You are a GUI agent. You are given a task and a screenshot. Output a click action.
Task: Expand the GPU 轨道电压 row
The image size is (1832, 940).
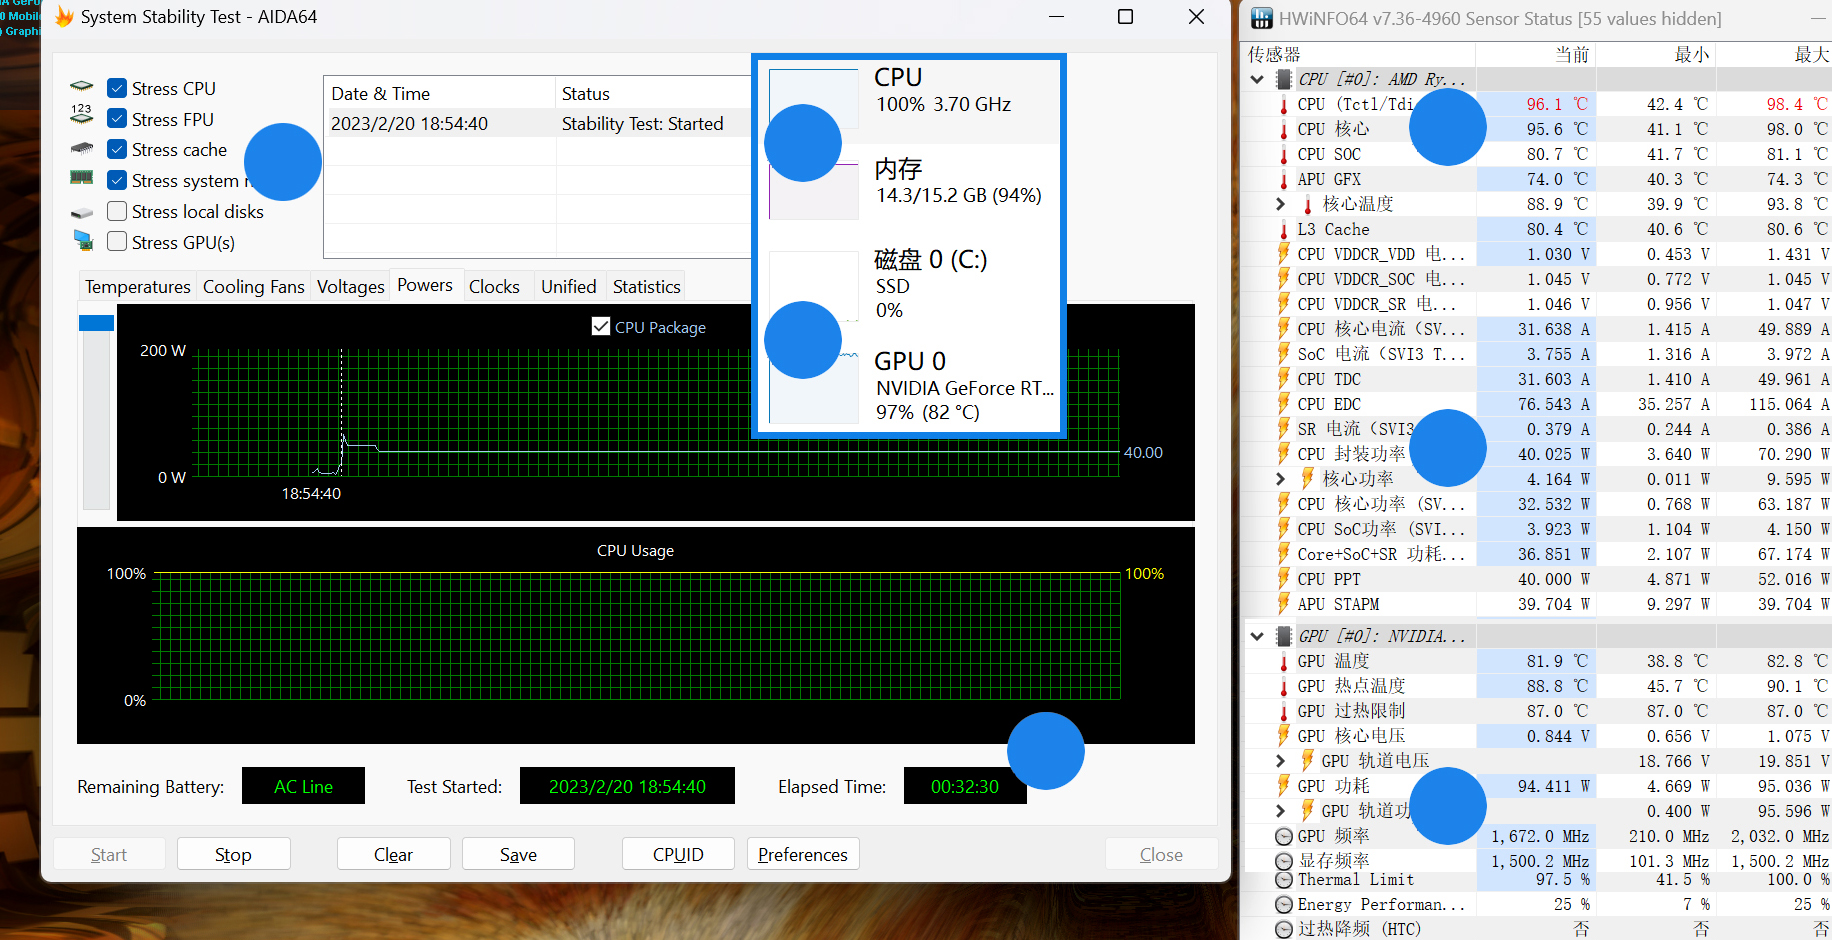[x=1281, y=761]
